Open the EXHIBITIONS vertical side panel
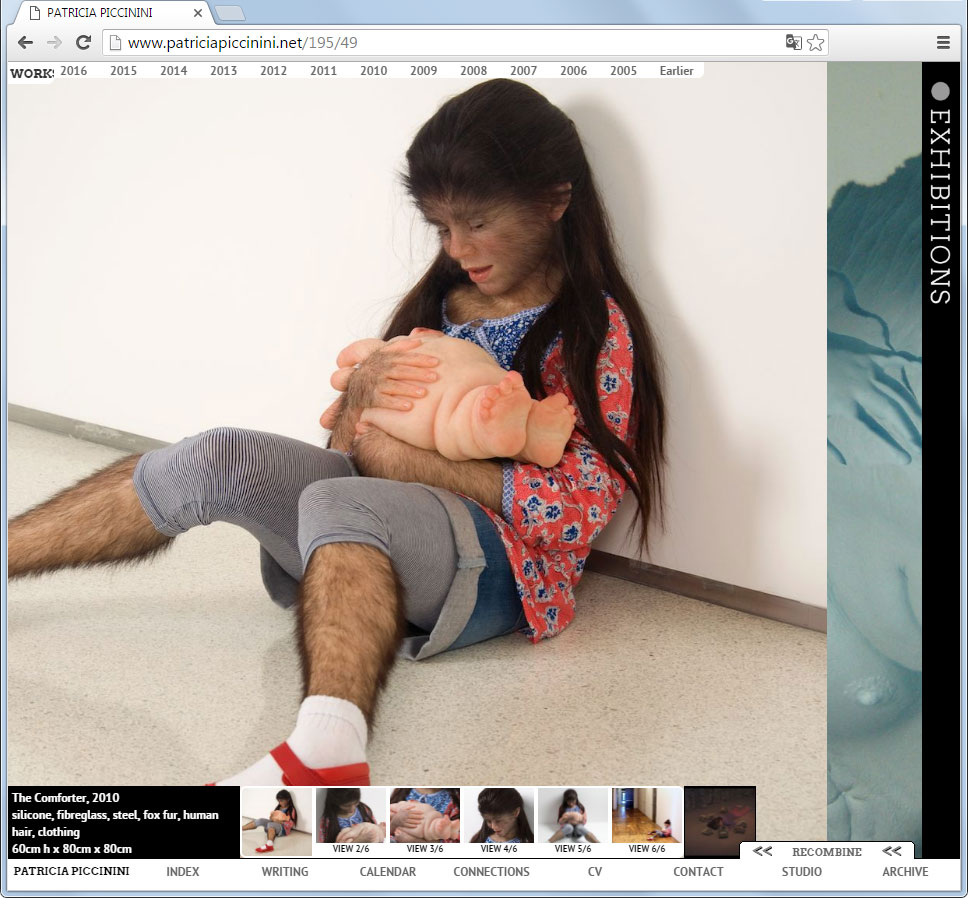Image resolution: width=968 pixels, height=899 pixels. (x=940, y=207)
